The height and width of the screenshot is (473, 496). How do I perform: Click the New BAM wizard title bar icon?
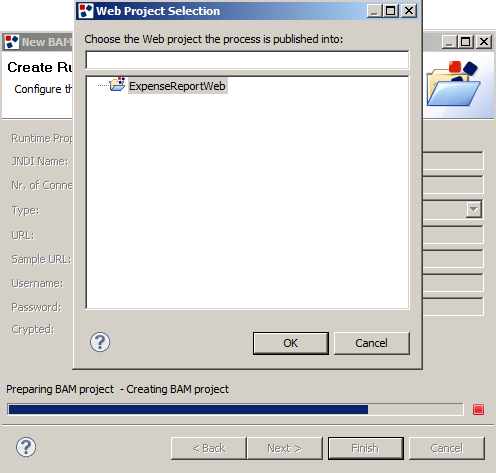click(x=12, y=42)
